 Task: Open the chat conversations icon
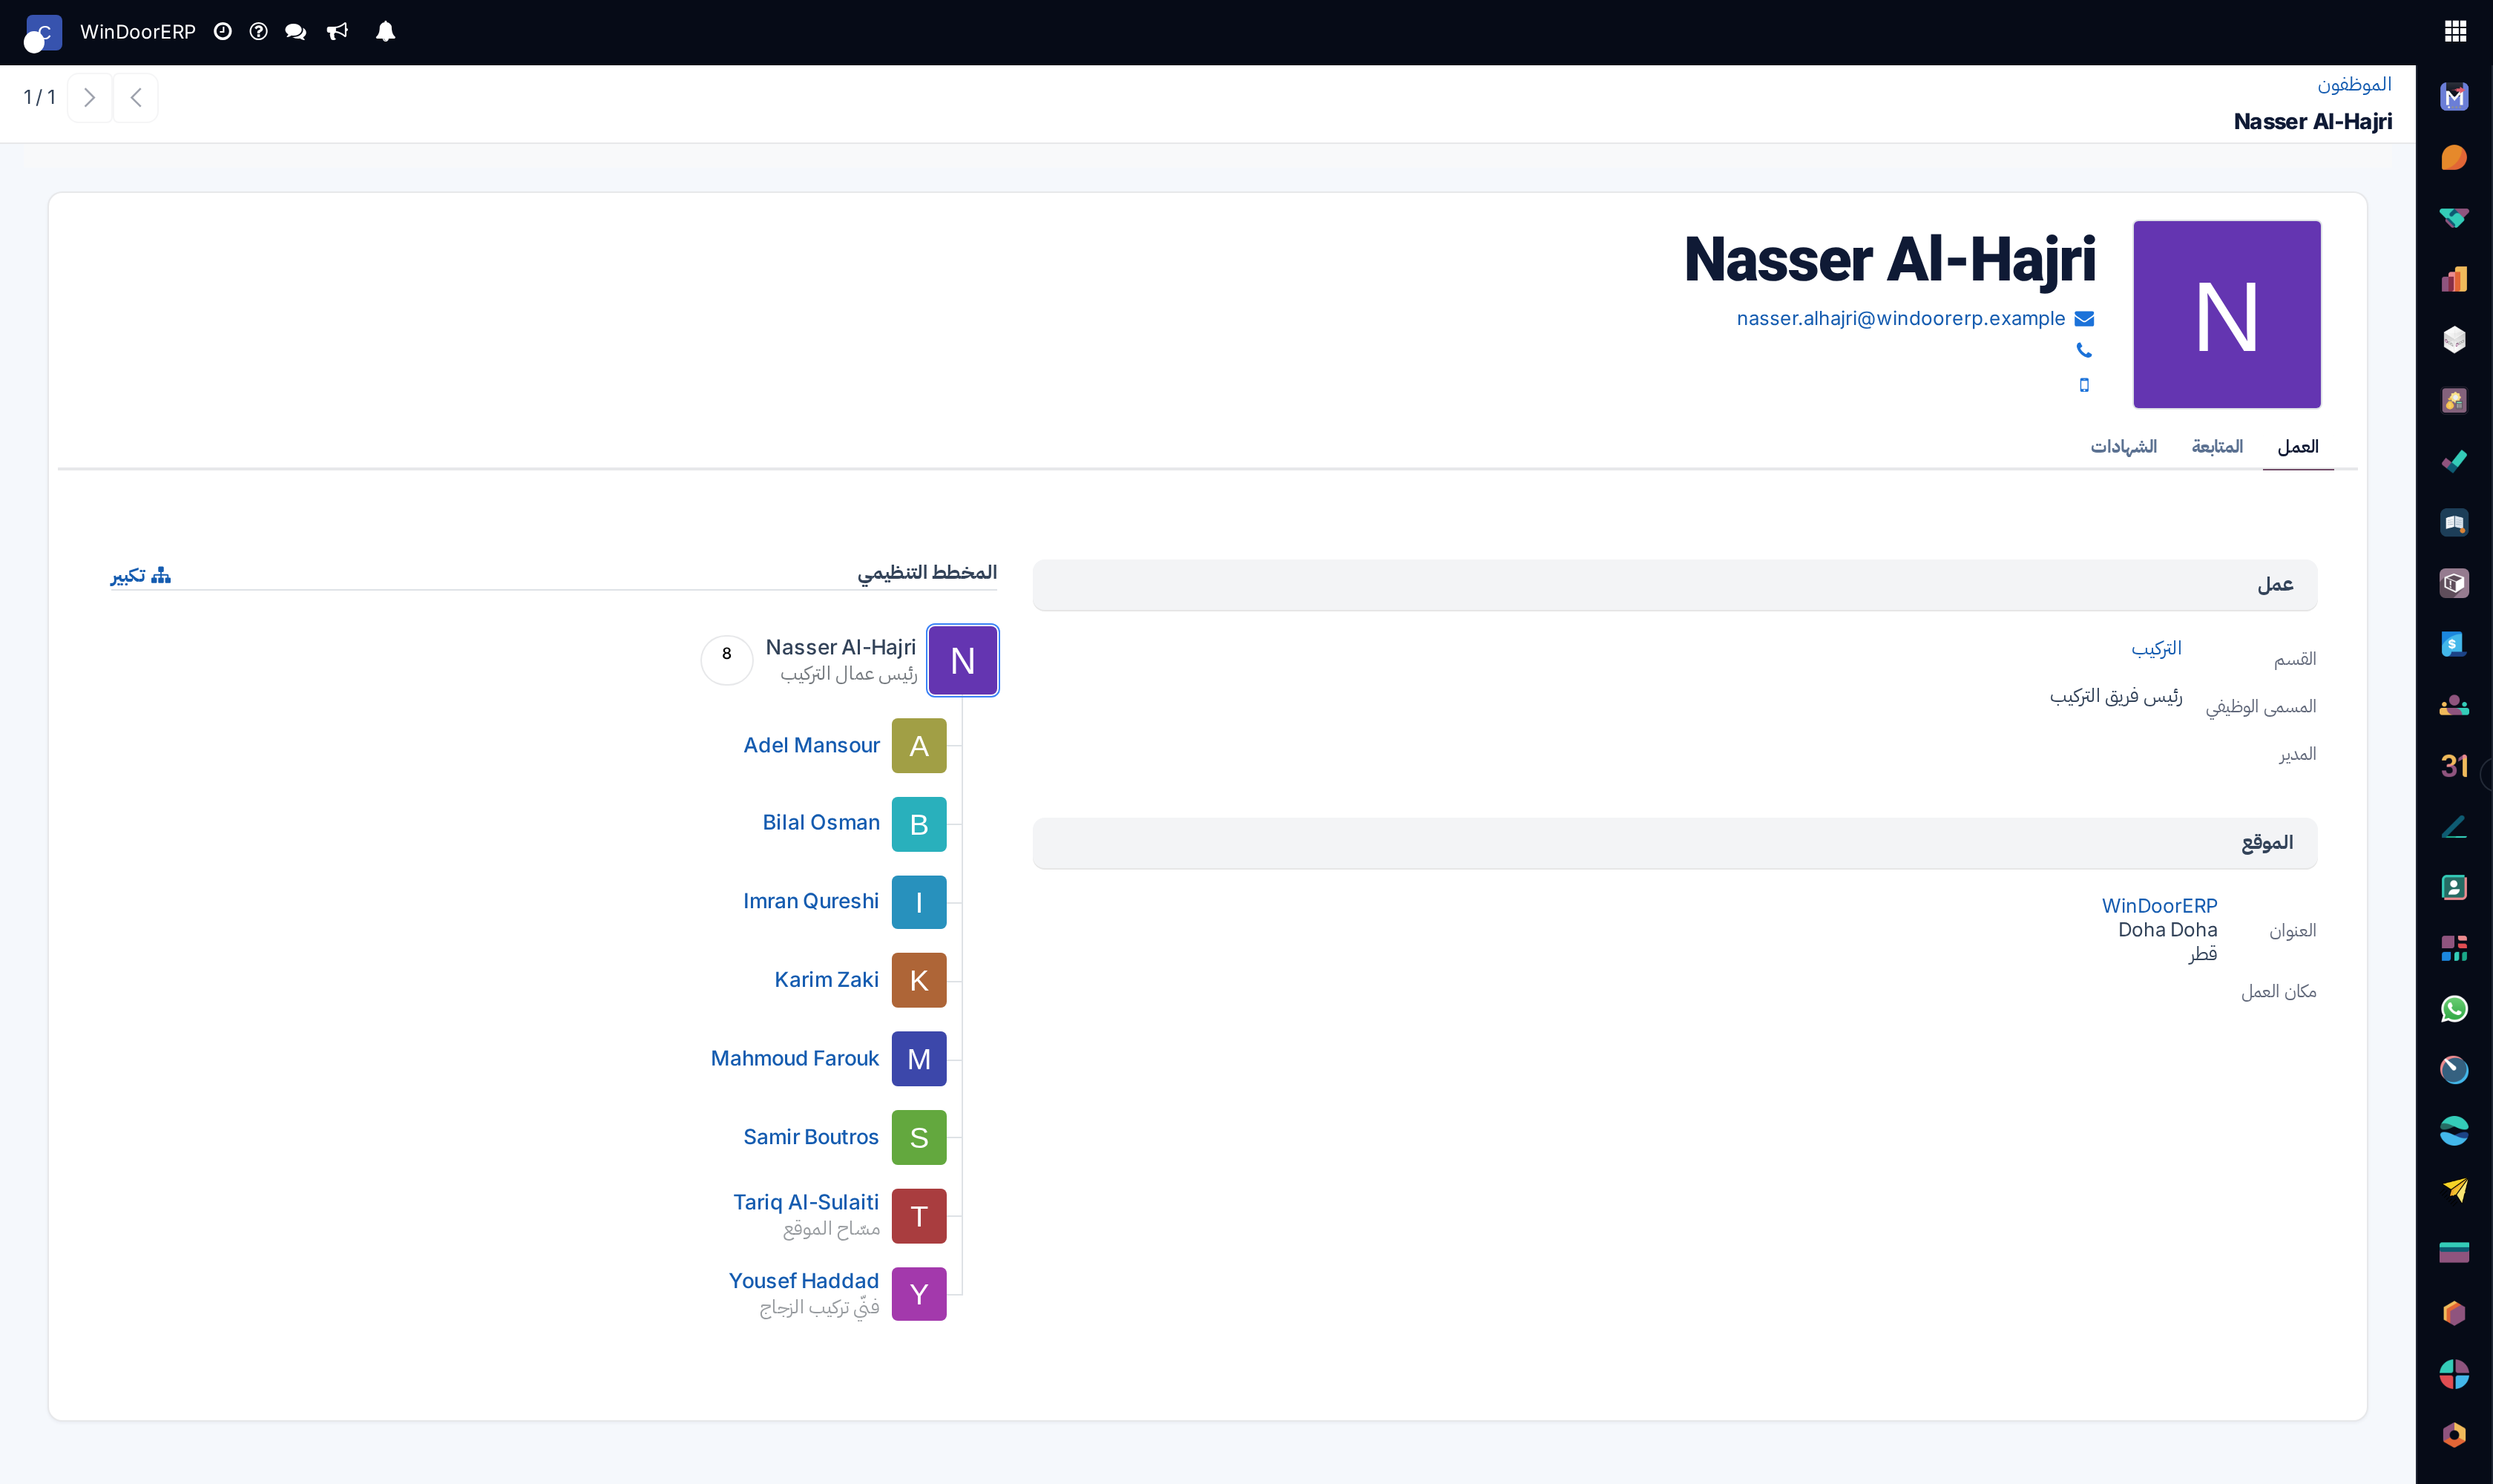[x=295, y=32]
